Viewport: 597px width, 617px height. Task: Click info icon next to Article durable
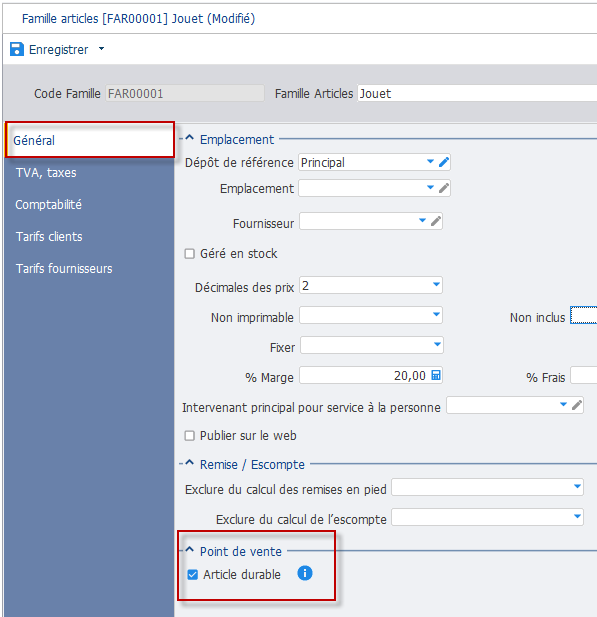(x=305, y=573)
